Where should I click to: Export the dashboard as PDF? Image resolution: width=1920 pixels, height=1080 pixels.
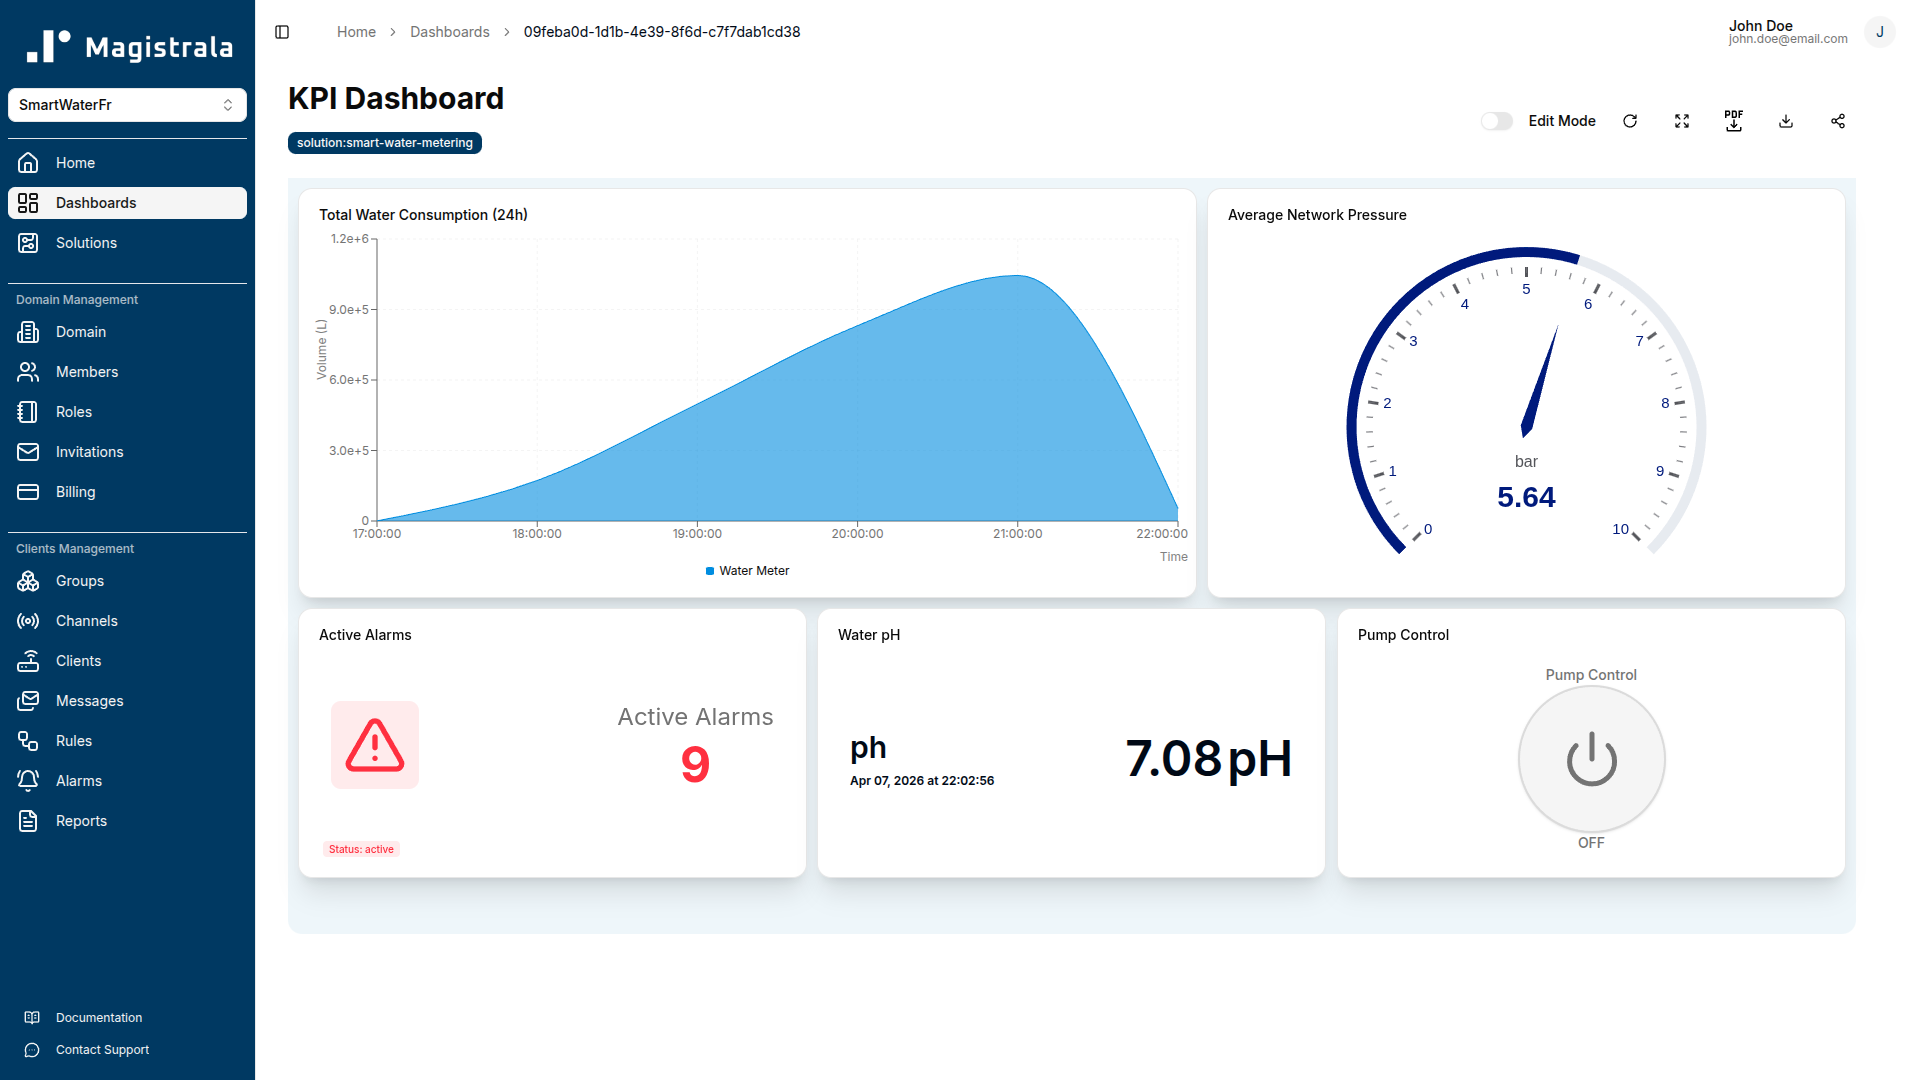pyautogui.click(x=1734, y=120)
